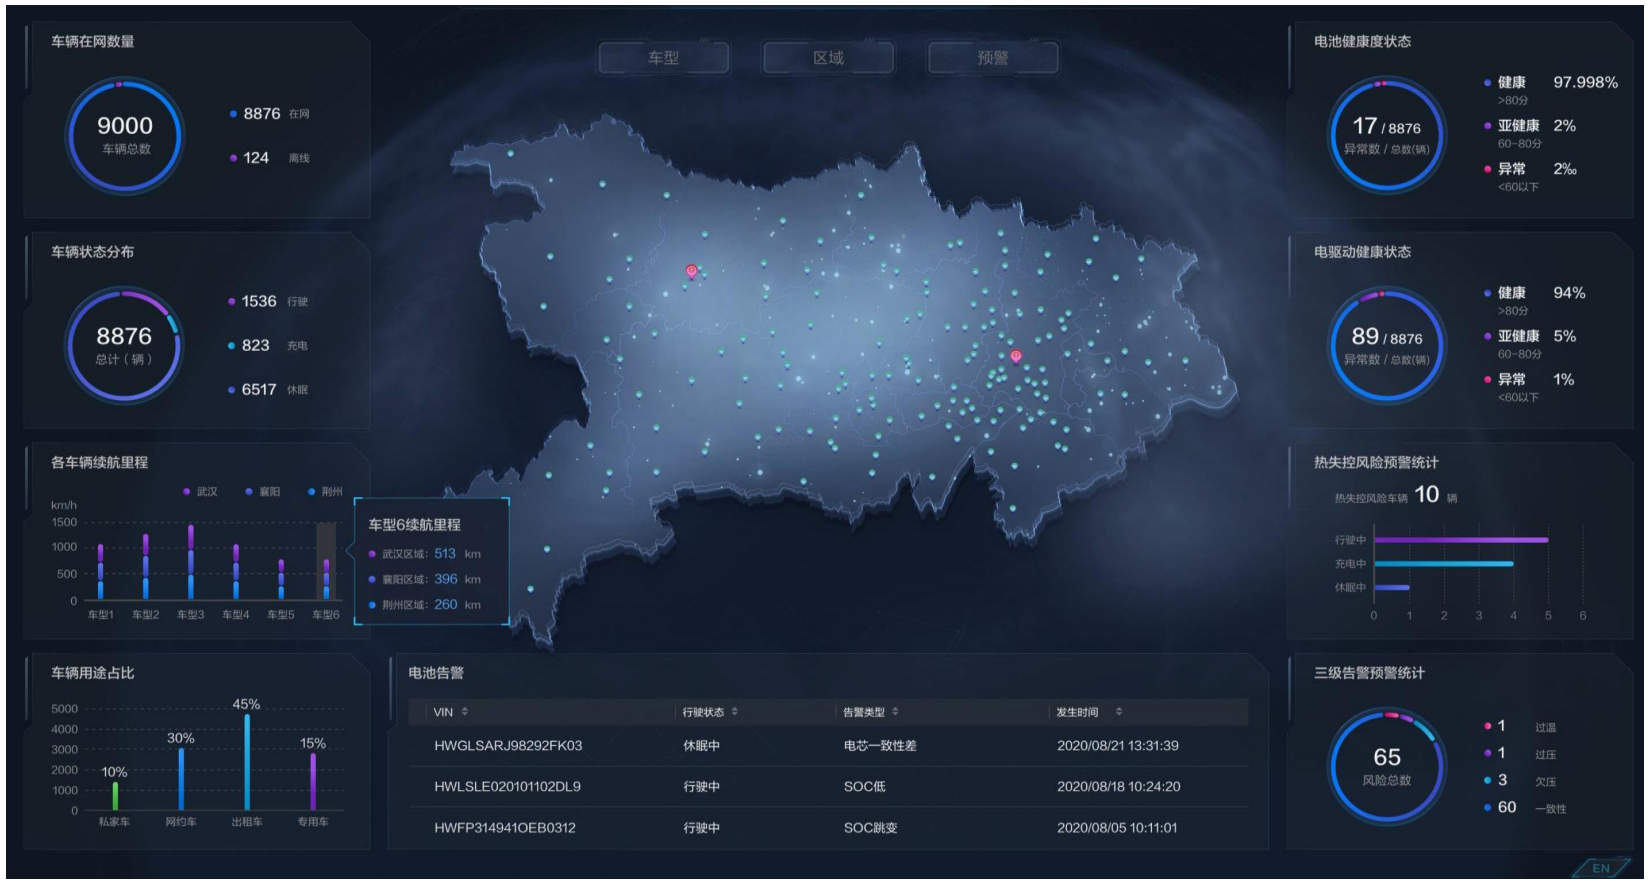Toggle the 襄阳 legend series

(263, 492)
